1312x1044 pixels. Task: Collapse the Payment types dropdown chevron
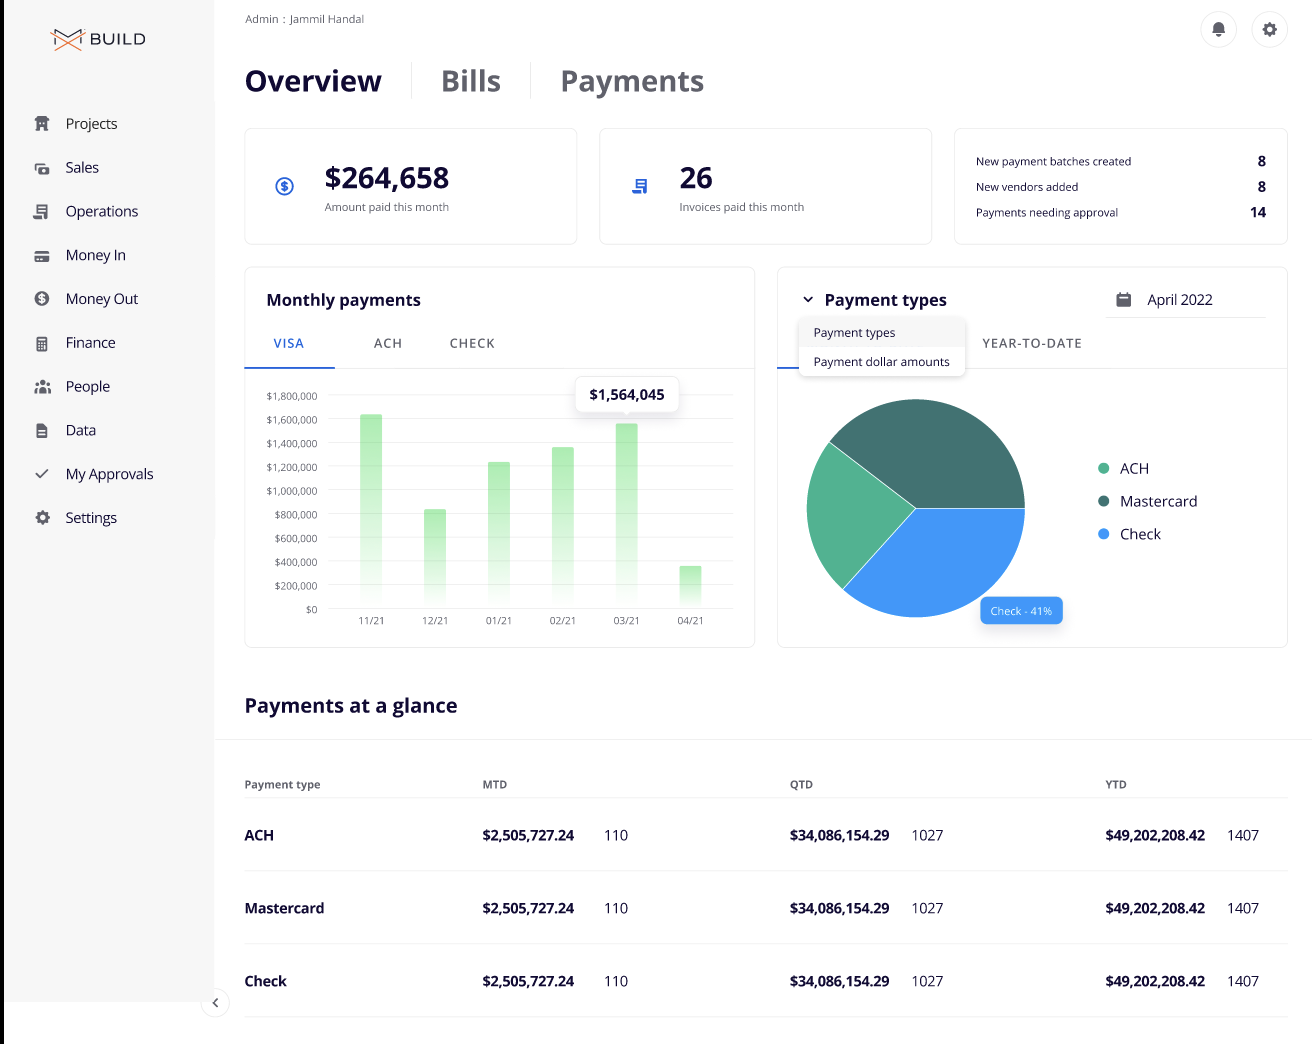click(x=808, y=300)
